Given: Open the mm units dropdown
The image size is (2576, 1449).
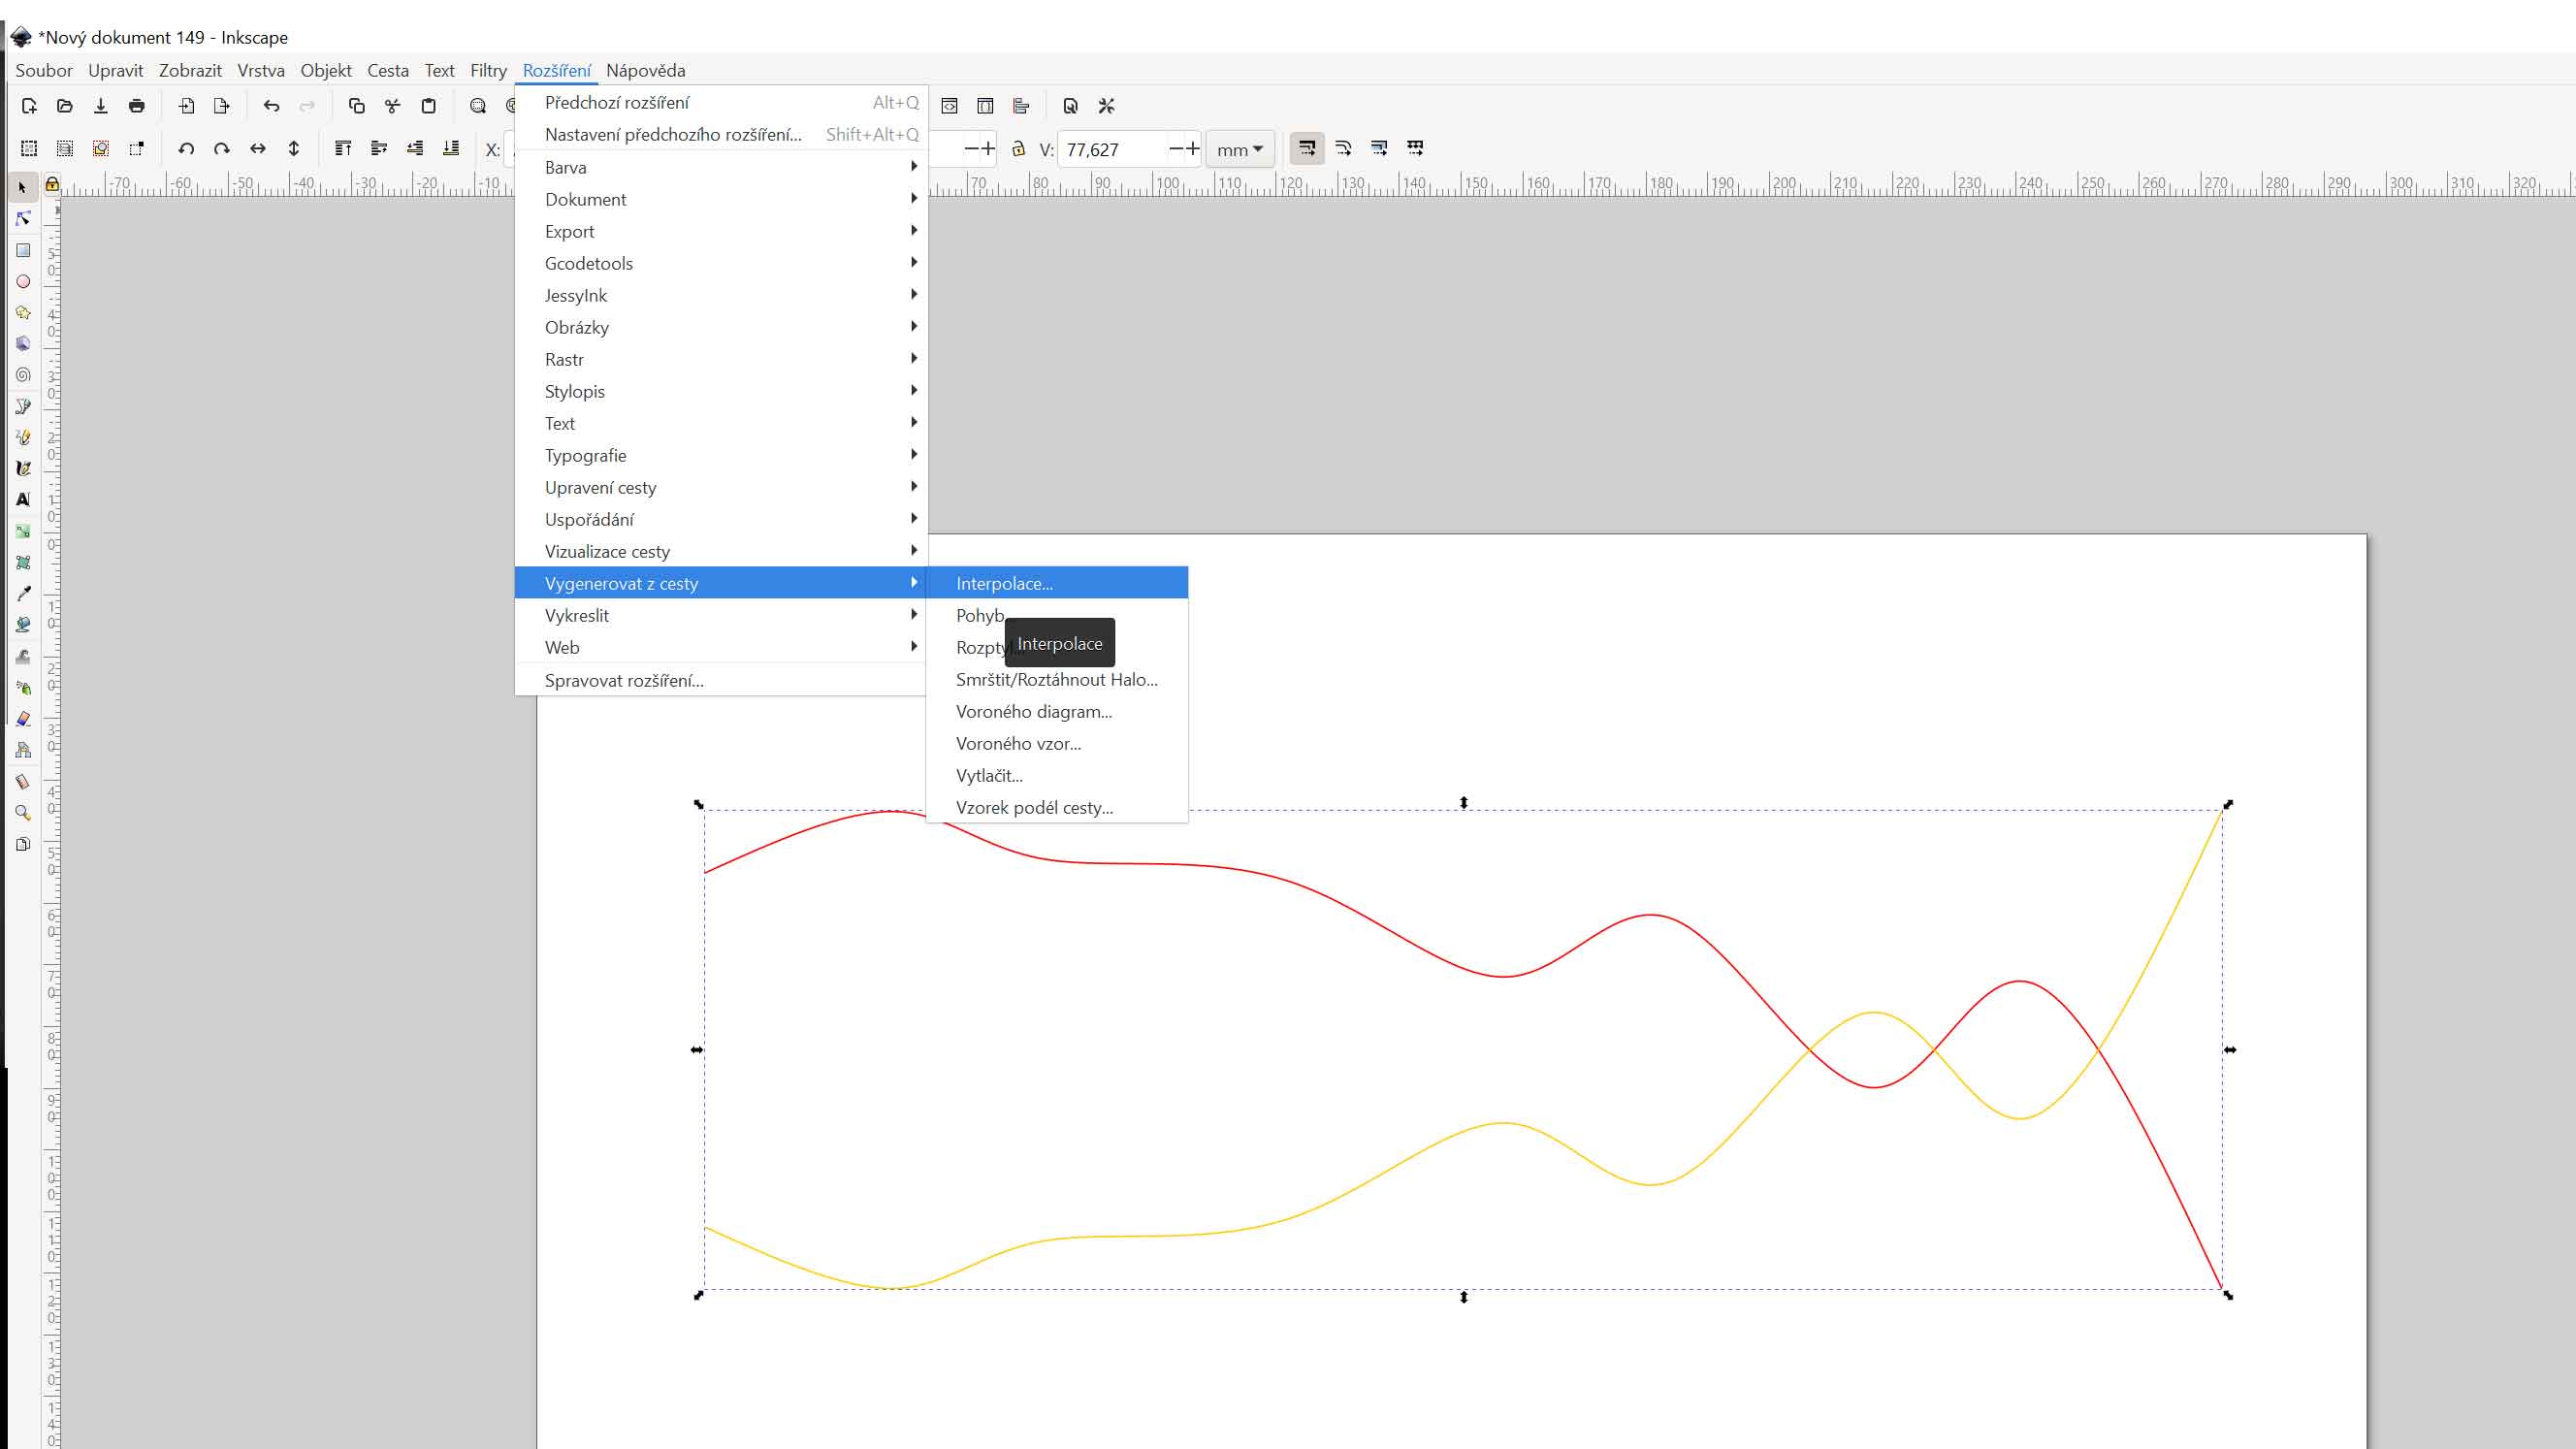Looking at the screenshot, I should click(1240, 149).
